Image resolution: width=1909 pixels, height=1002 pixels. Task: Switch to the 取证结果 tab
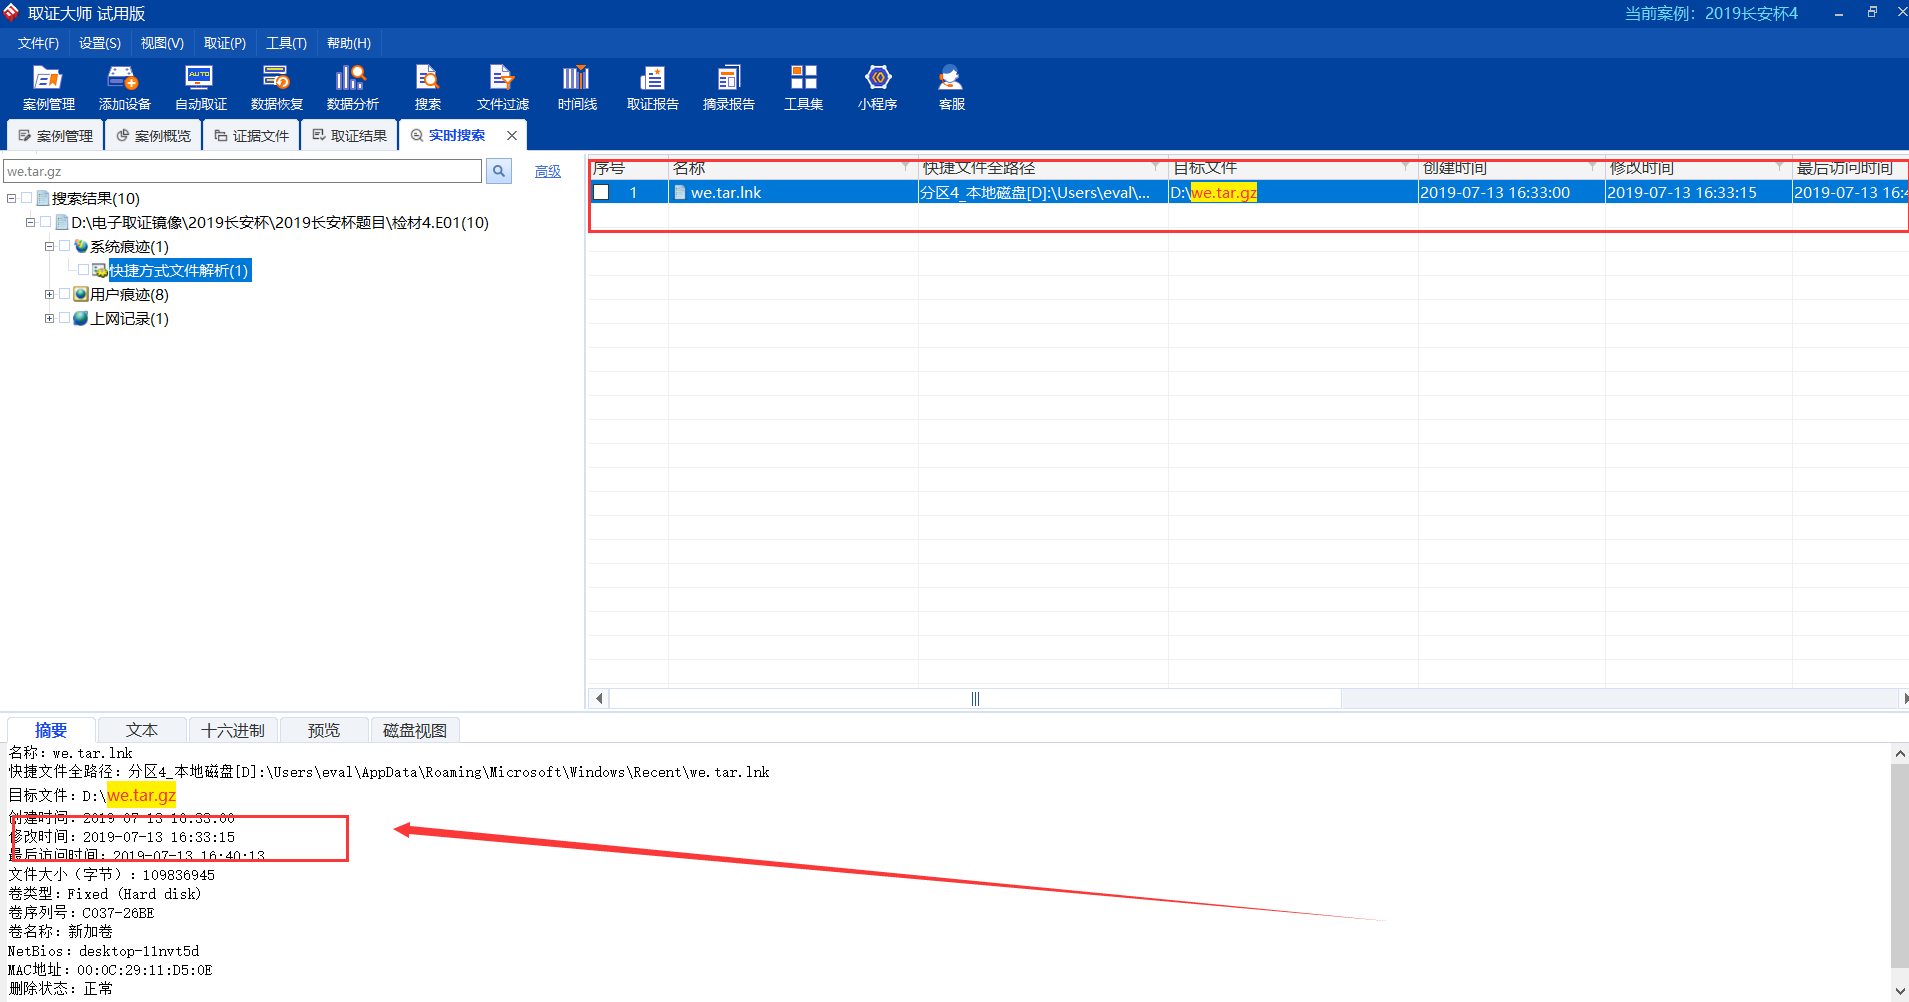point(349,135)
